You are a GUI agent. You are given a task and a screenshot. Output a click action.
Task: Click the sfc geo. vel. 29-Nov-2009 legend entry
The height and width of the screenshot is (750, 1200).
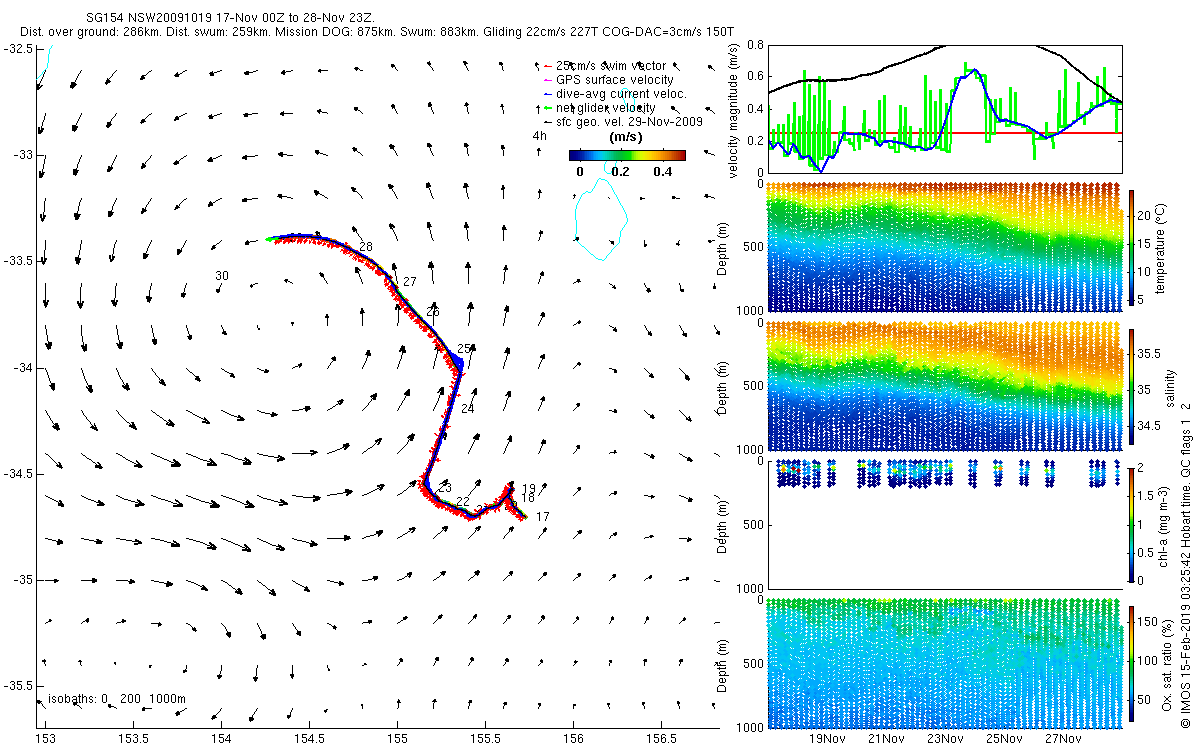pos(629,122)
